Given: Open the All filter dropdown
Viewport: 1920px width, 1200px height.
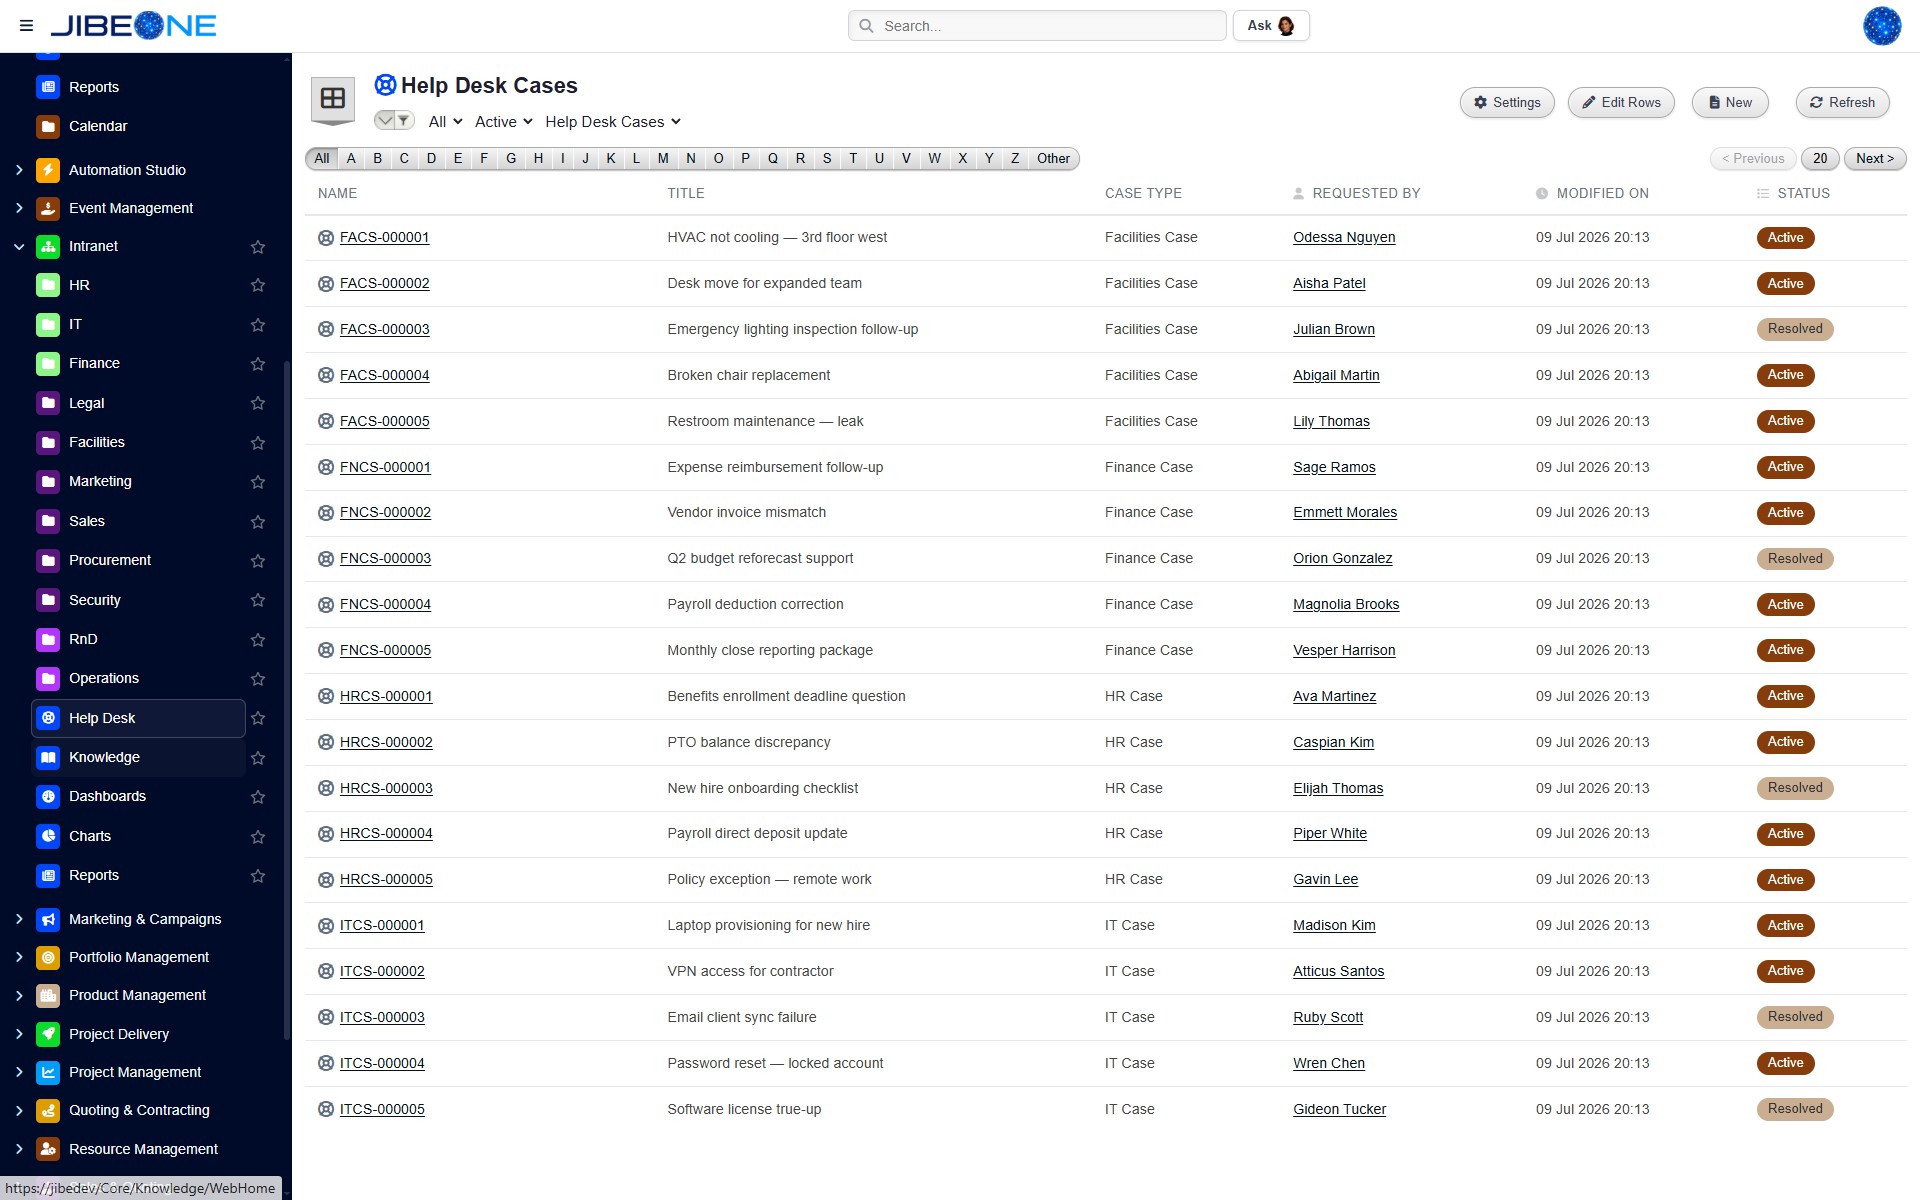Looking at the screenshot, I should 445,122.
